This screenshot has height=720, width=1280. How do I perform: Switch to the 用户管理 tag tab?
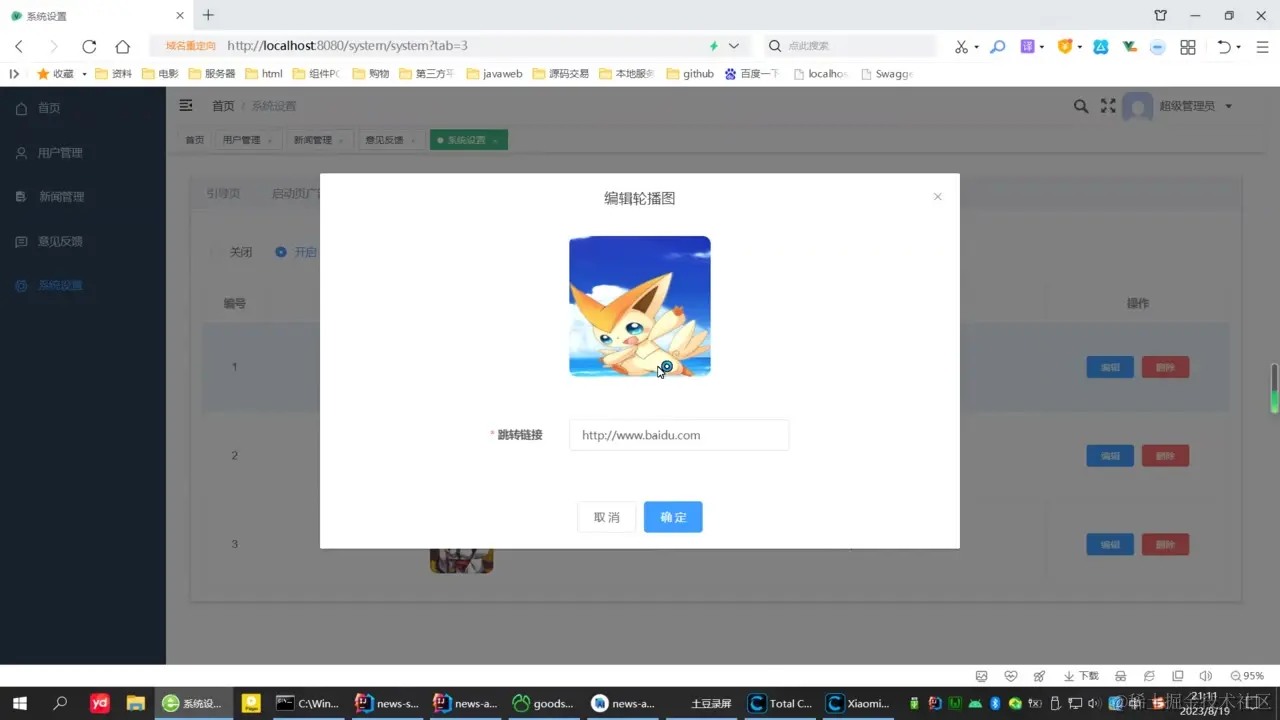[248, 140]
